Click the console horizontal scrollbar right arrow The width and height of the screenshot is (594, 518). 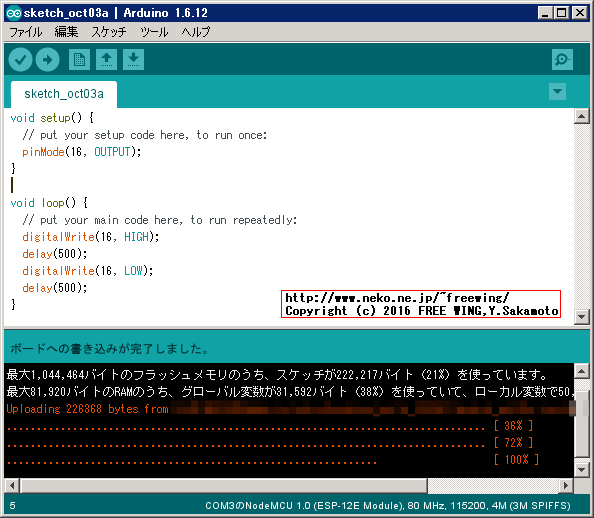tap(566, 485)
